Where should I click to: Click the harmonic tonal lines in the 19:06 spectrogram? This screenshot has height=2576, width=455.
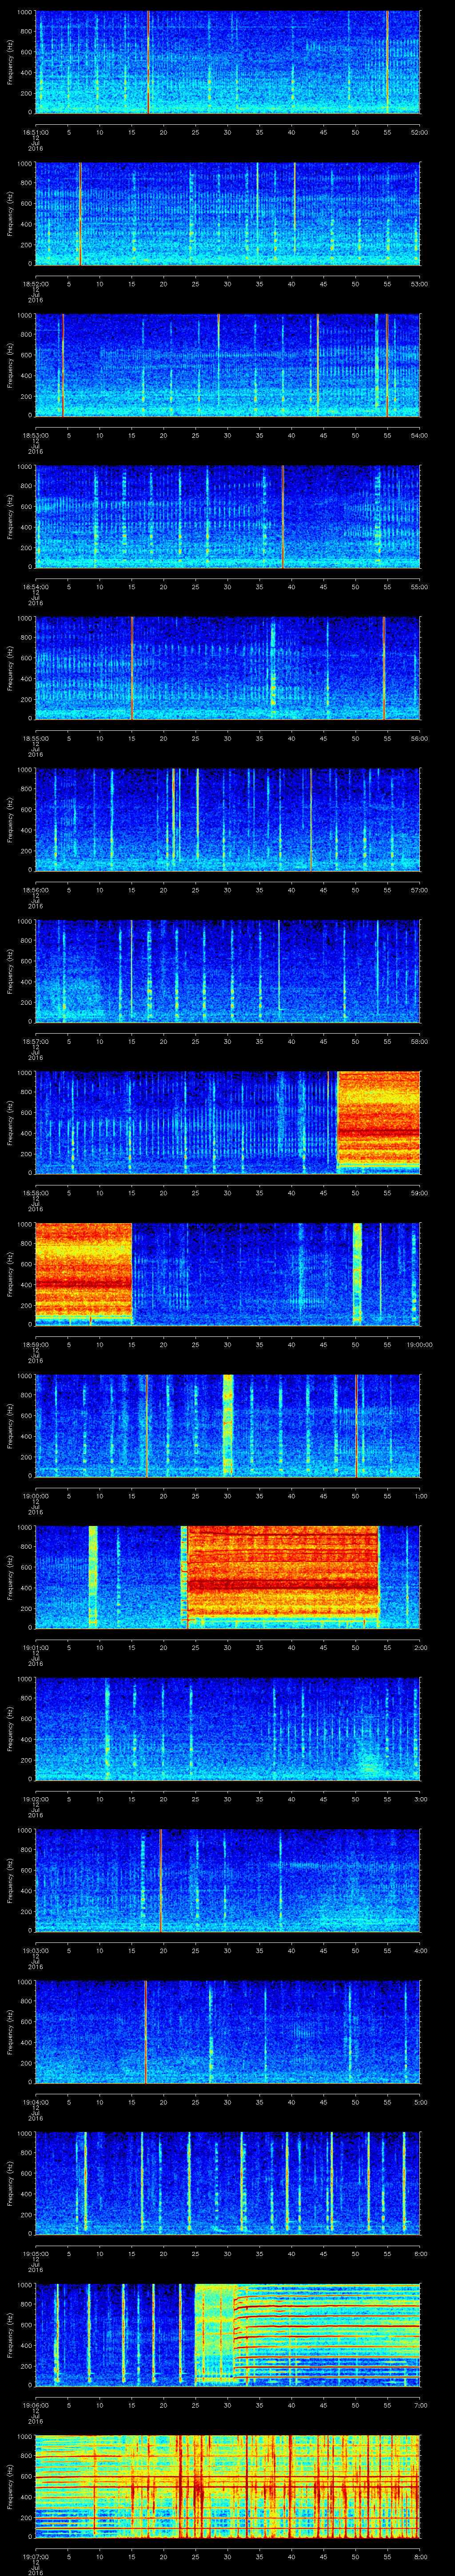(327, 2334)
